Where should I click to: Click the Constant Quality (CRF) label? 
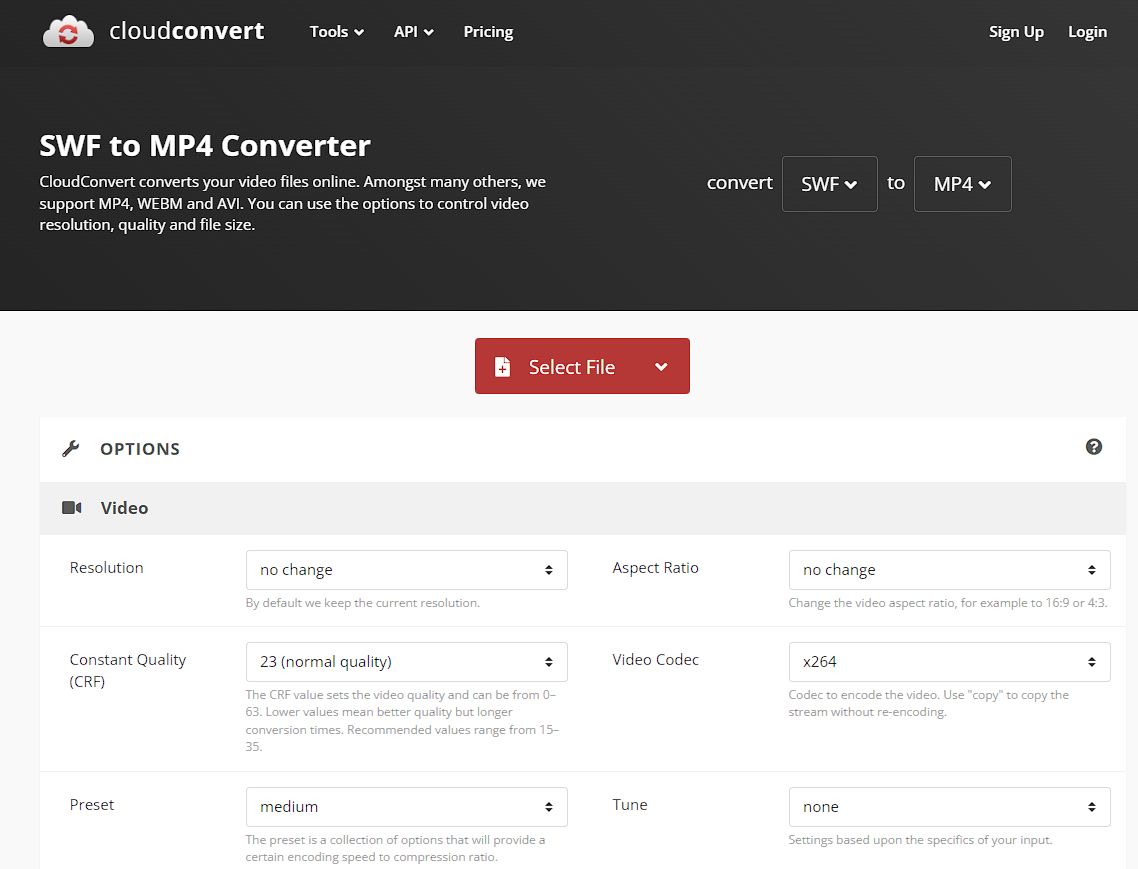click(x=128, y=670)
